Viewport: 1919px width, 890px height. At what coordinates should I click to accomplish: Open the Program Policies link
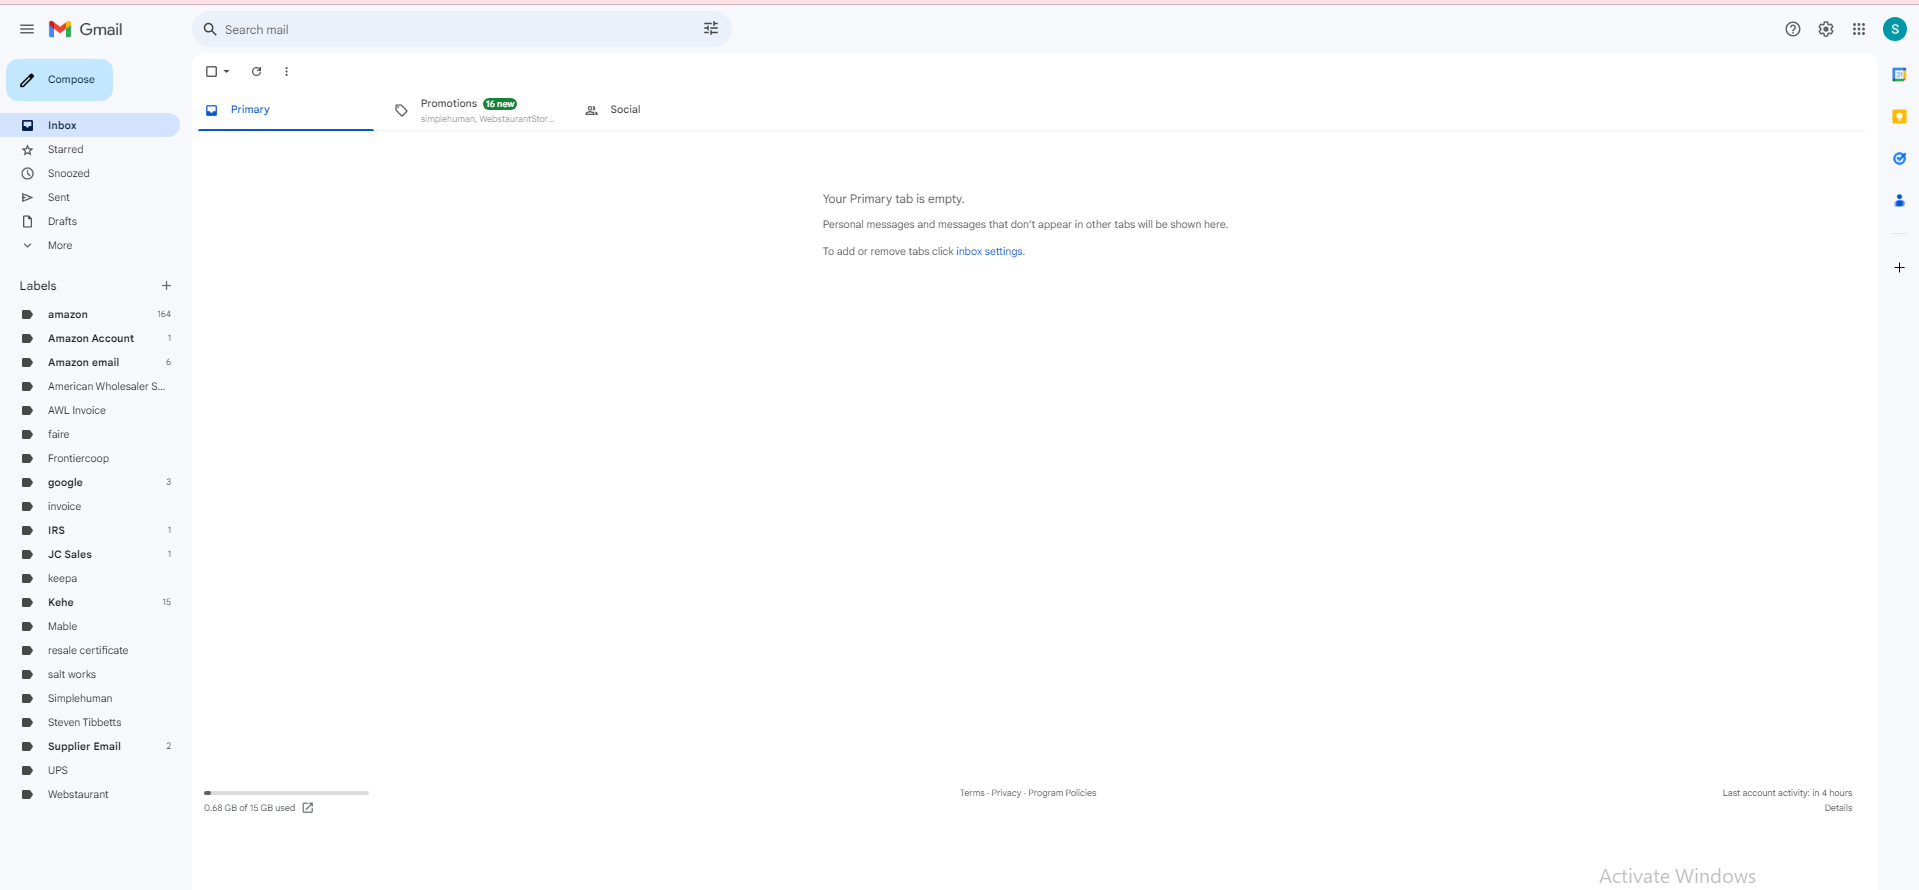click(1062, 793)
